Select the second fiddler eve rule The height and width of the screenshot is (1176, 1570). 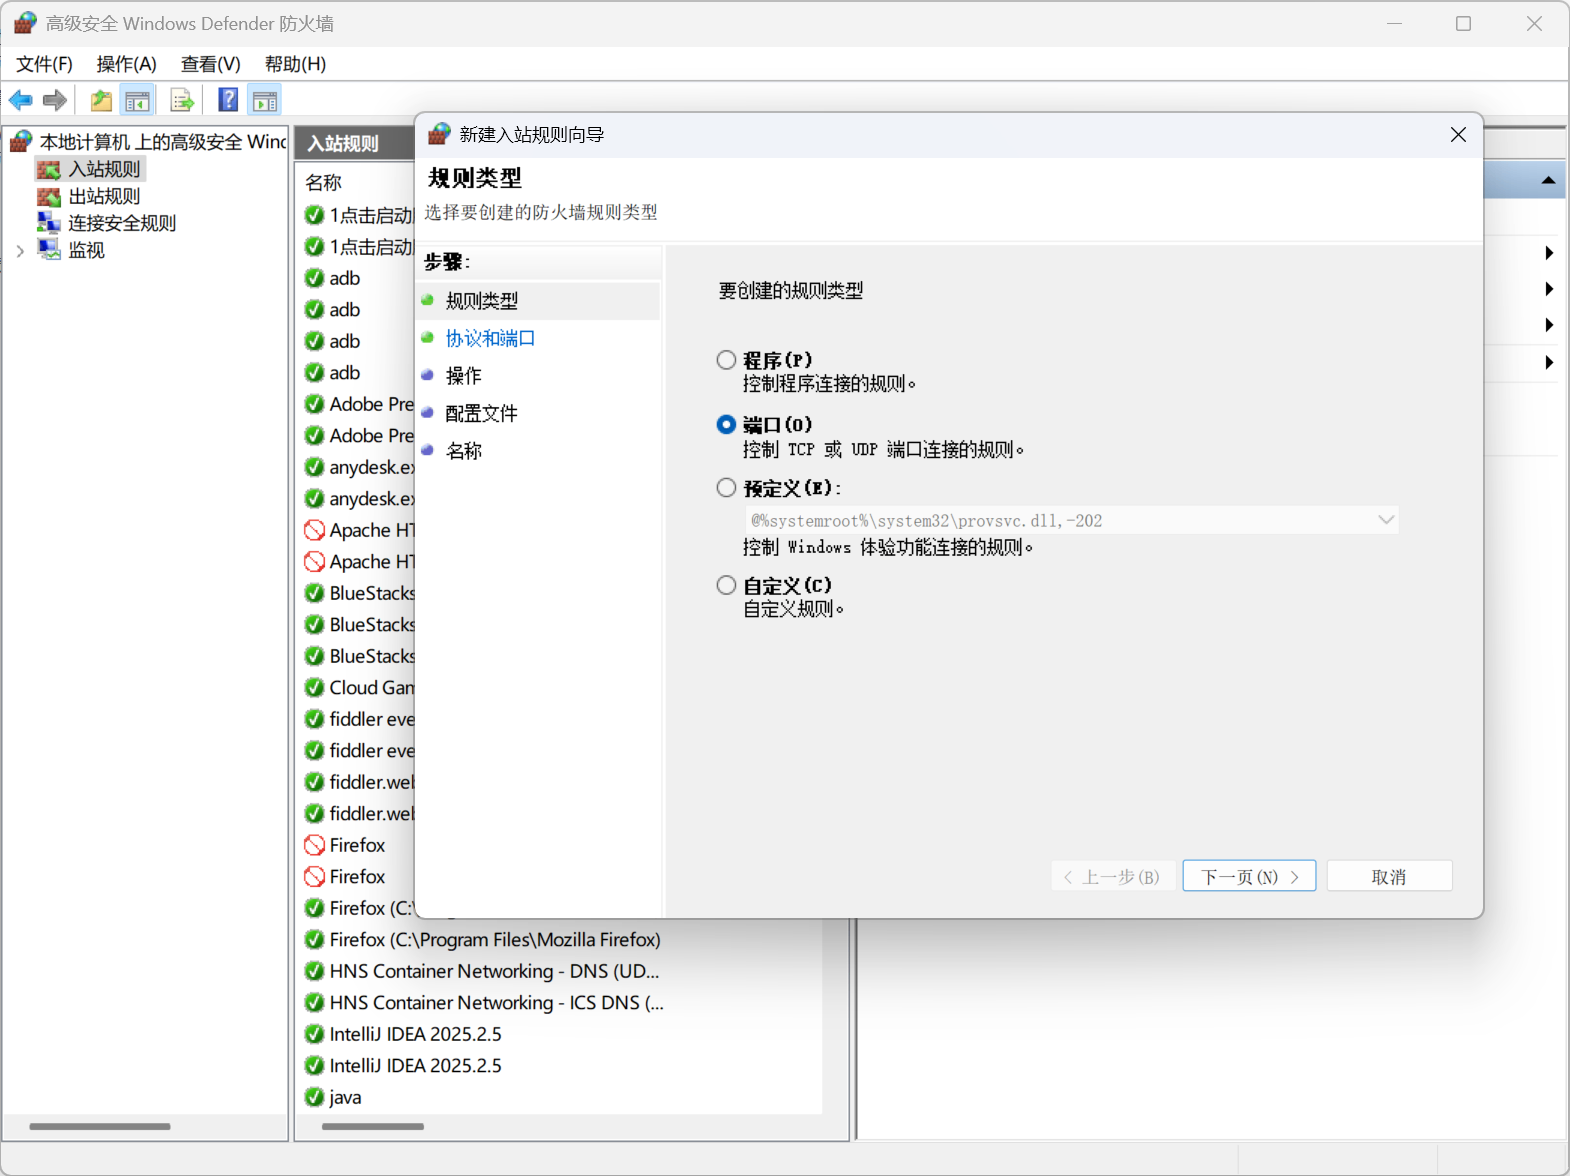point(371,750)
